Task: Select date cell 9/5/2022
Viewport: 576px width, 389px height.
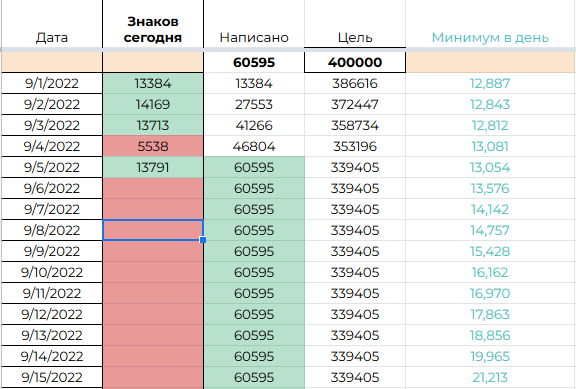Action: [52, 167]
